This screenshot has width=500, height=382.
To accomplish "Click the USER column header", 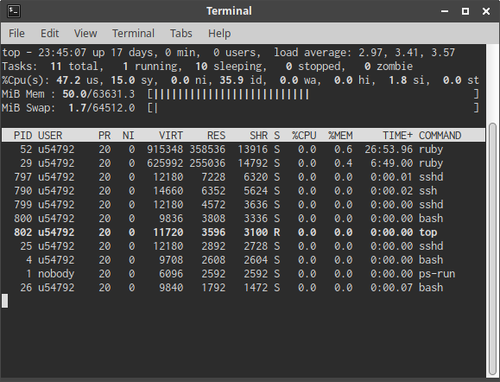I will (x=50, y=135).
